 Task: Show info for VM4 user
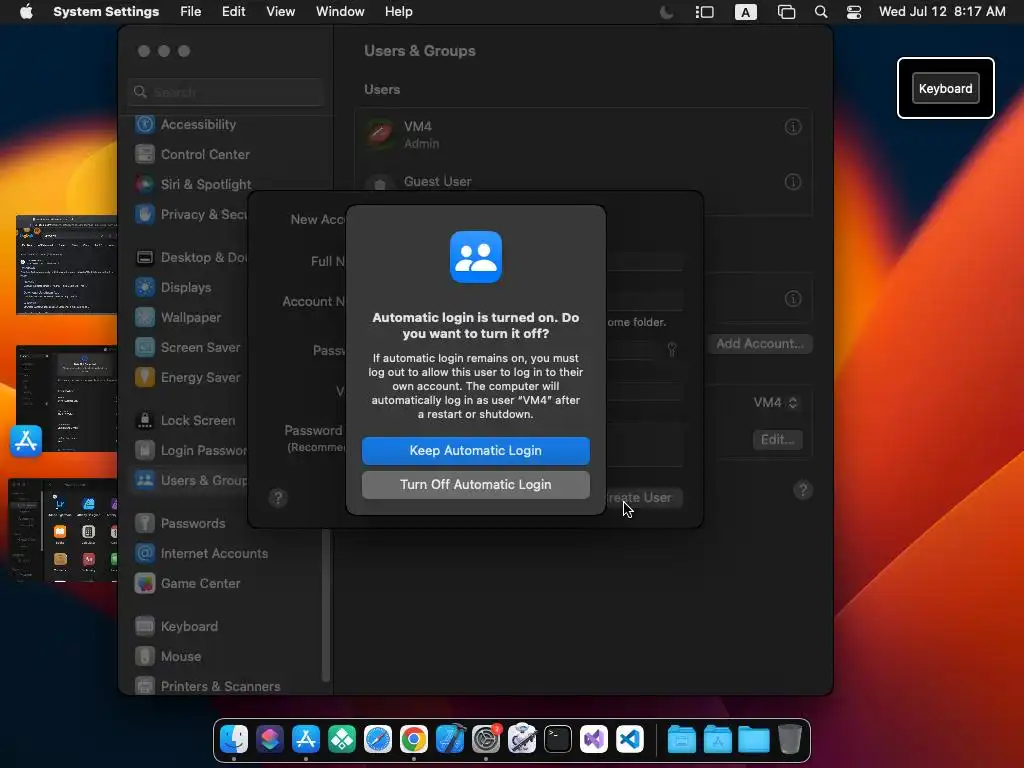coord(793,127)
